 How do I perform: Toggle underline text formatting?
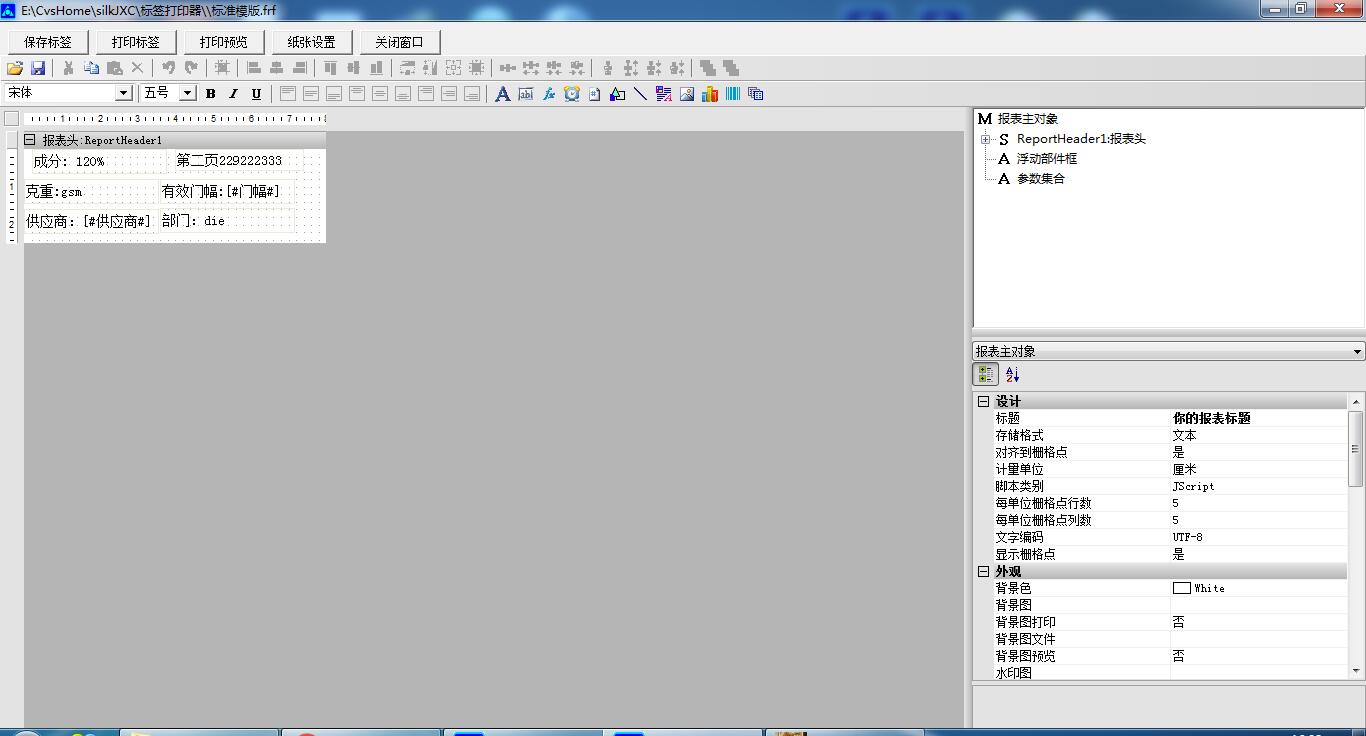[256, 94]
